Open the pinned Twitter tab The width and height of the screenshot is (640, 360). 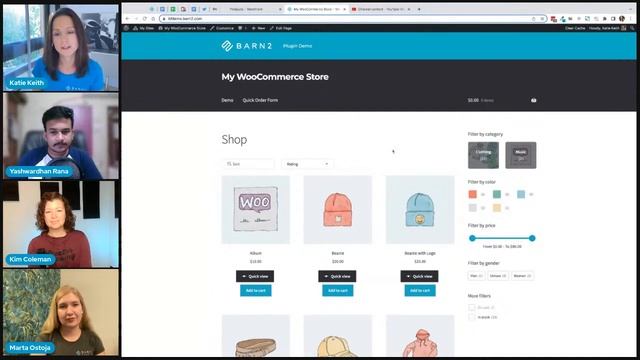pyautogui.click(x=204, y=9)
